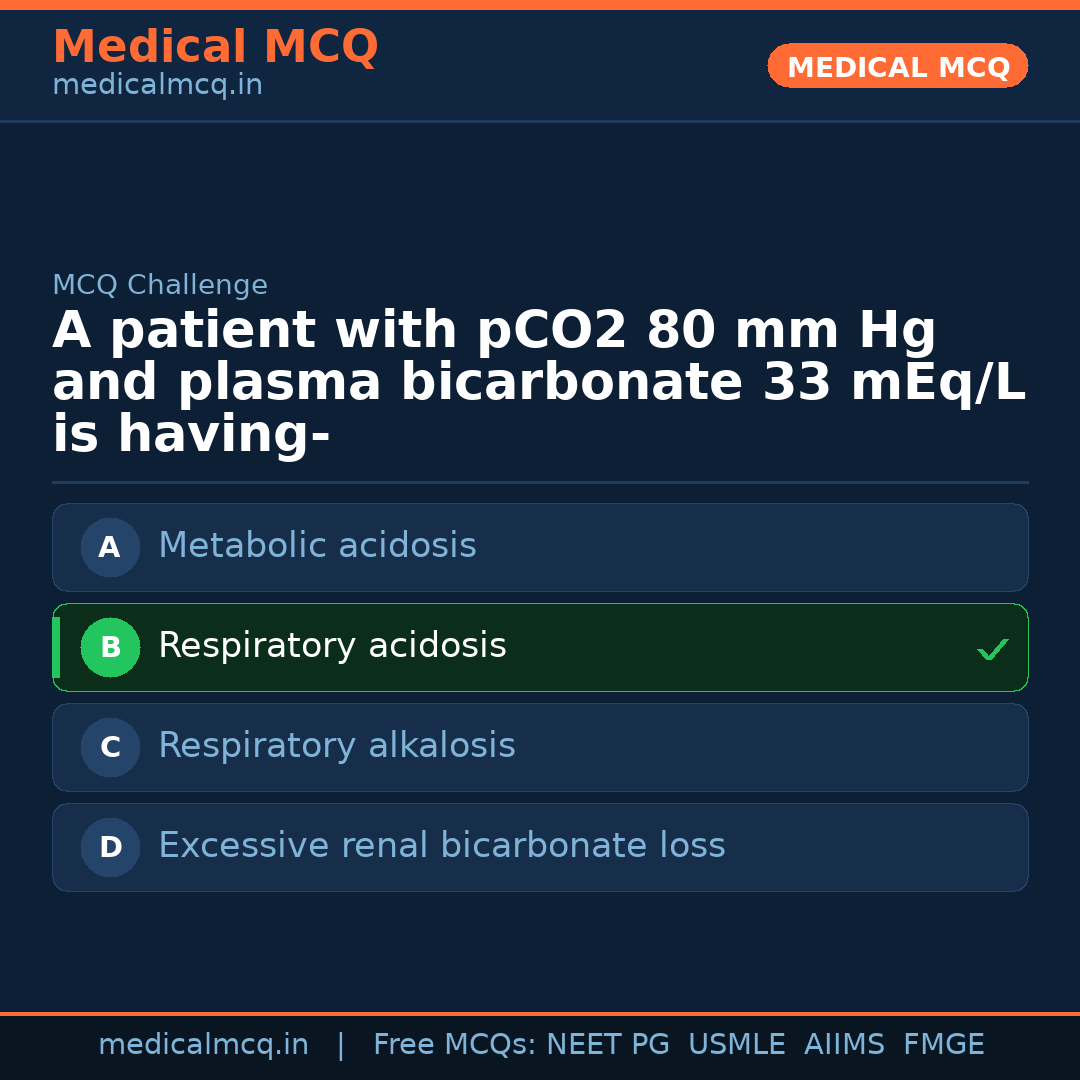This screenshot has height=1080, width=1080.
Task: Click the NEET PG label in footer
Action: coord(607,1043)
